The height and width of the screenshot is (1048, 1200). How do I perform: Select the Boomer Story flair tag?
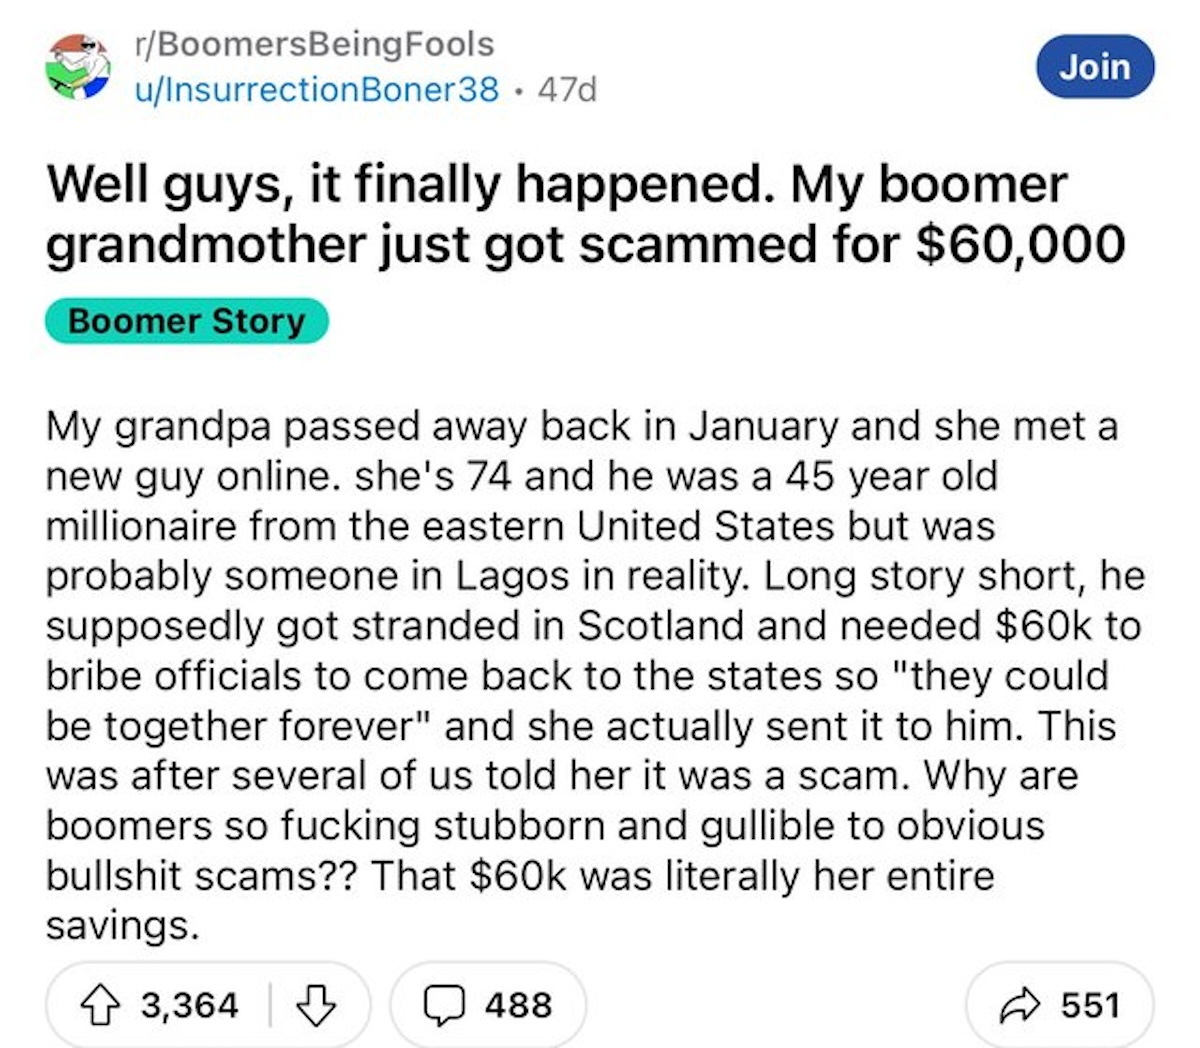tap(187, 321)
